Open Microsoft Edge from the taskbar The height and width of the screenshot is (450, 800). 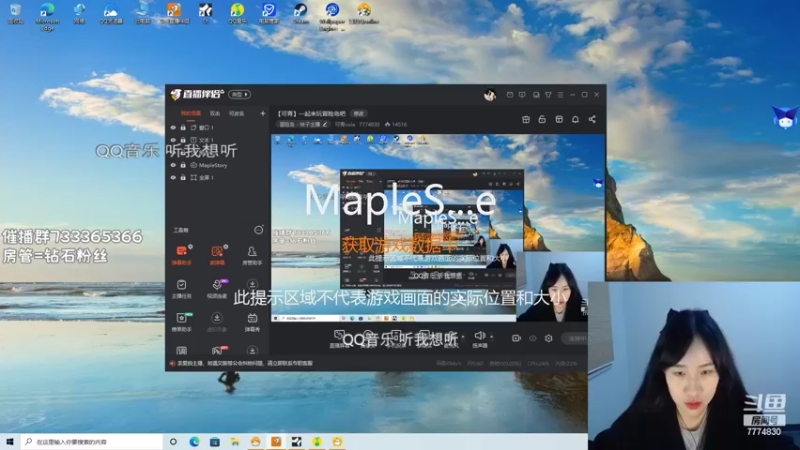click(x=194, y=442)
